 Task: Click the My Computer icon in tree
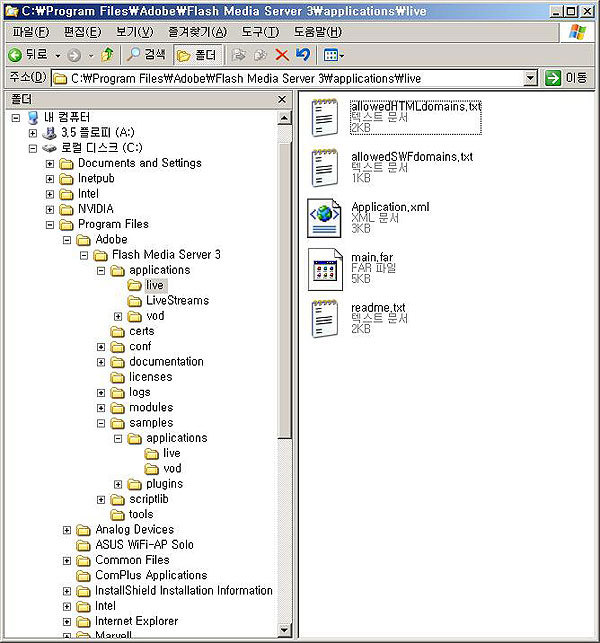point(33,118)
